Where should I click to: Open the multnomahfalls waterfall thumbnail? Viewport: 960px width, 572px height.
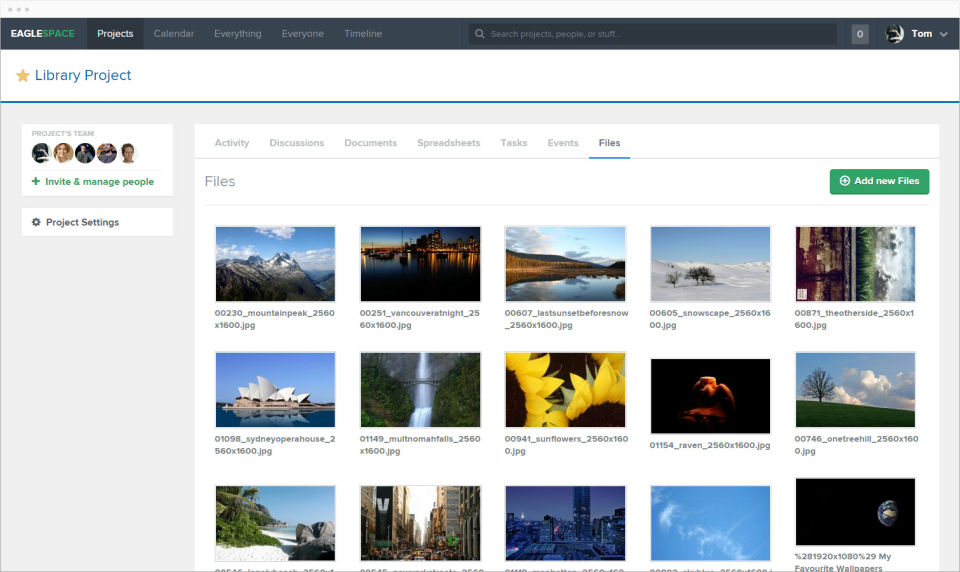pos(421,390)
